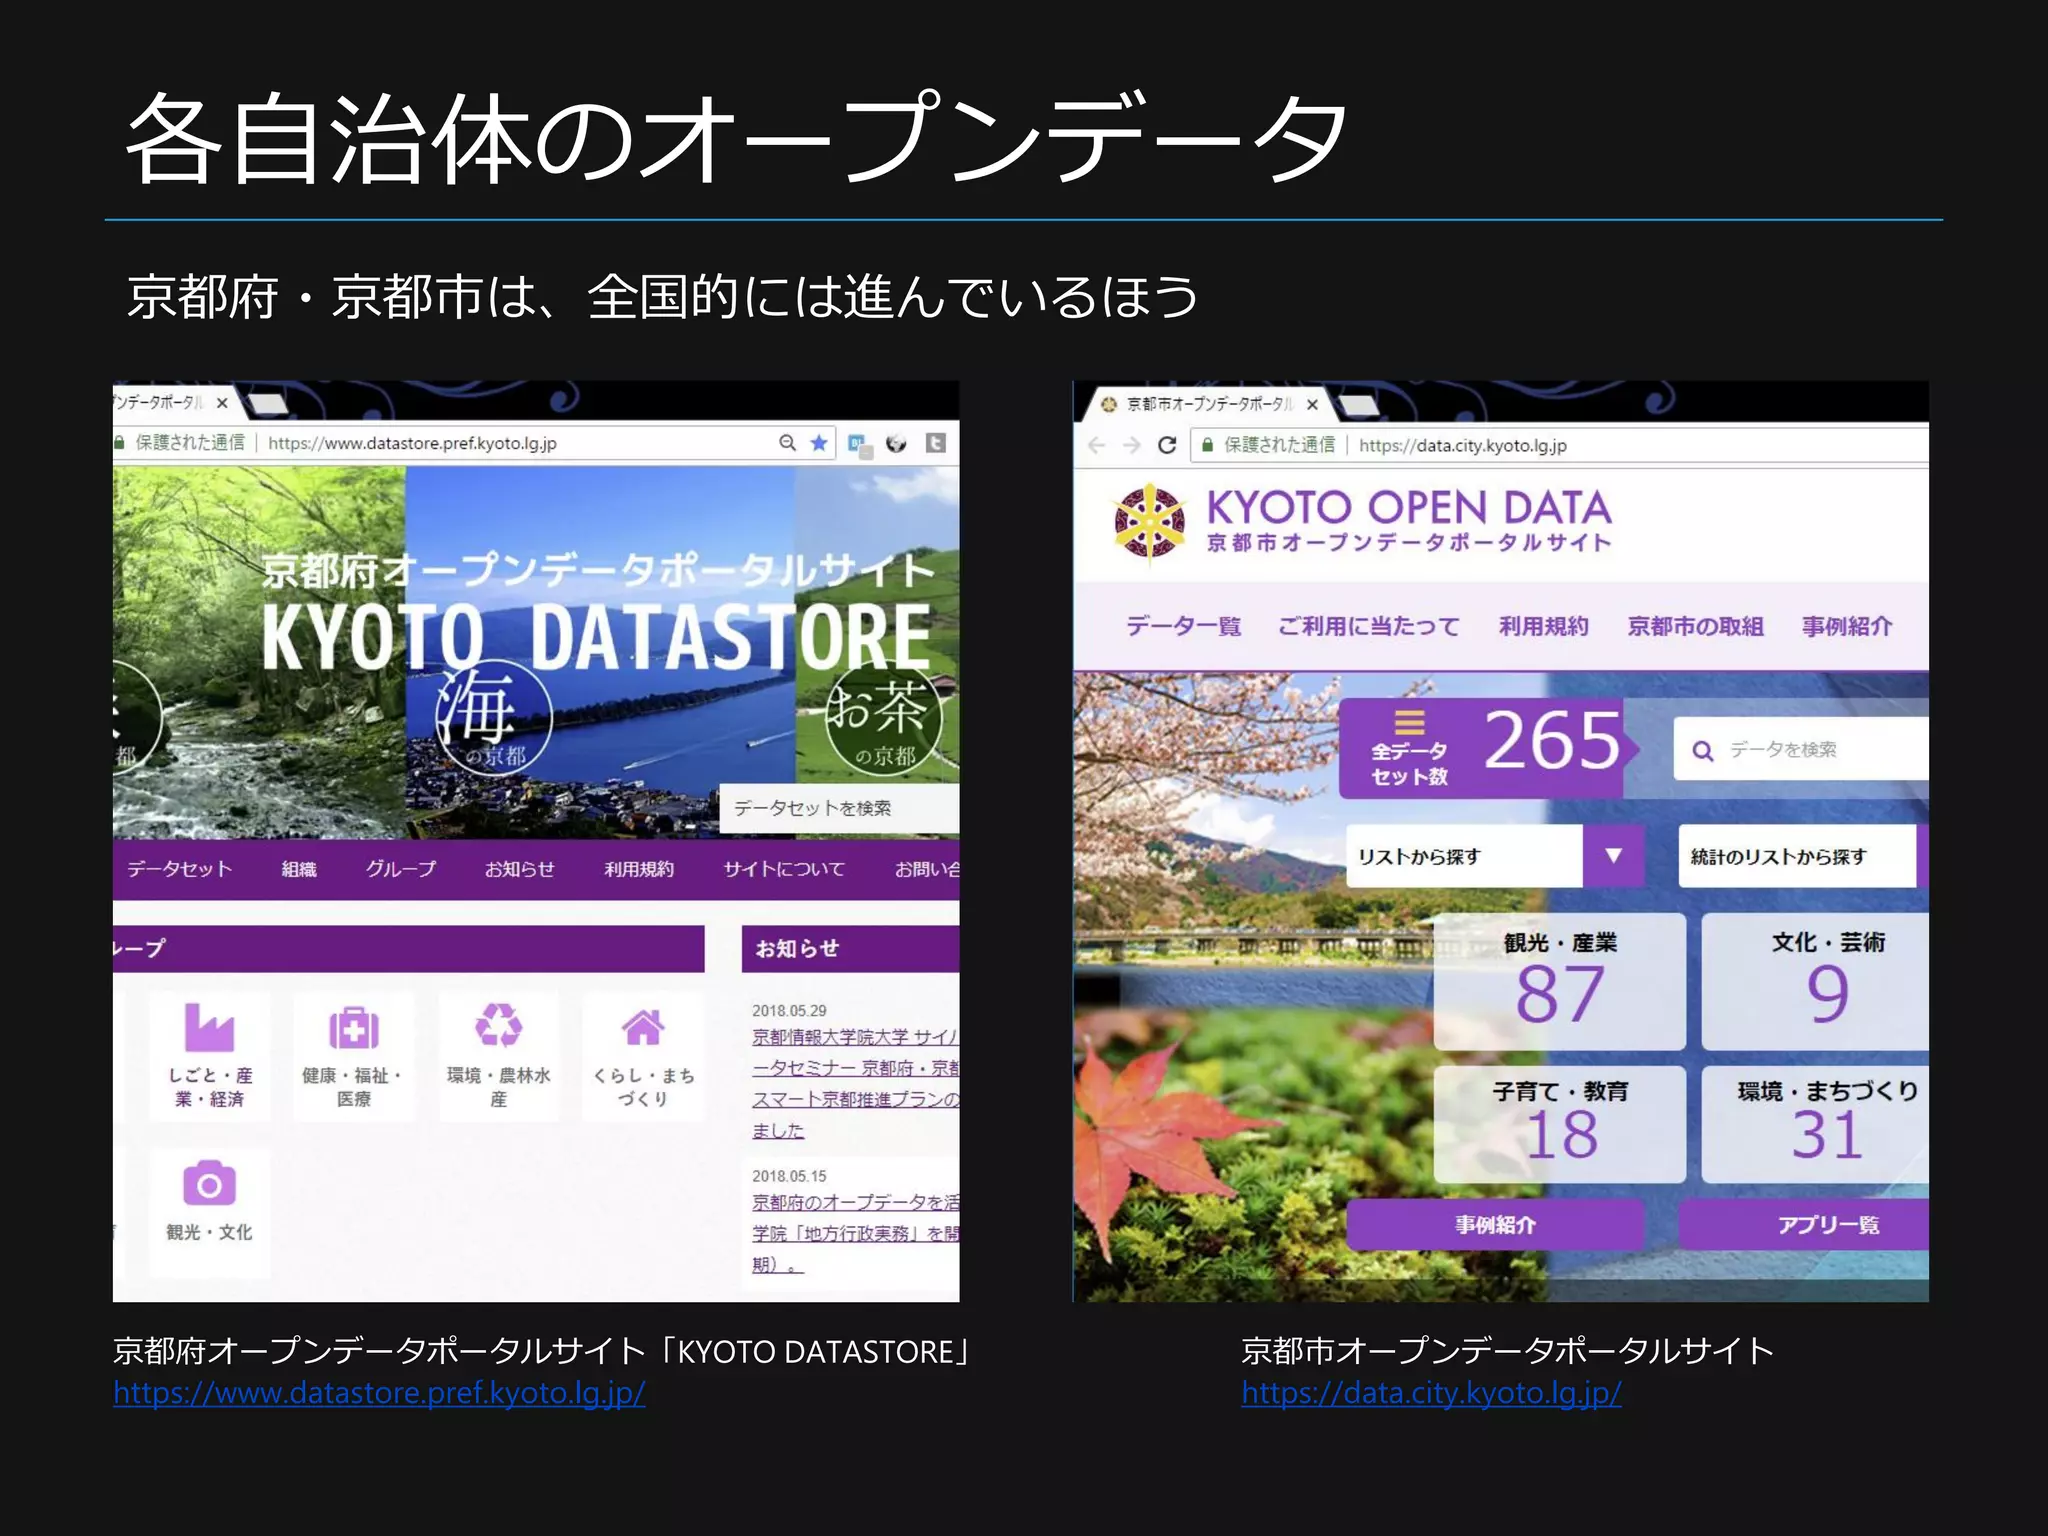Screen dimensions: 2048x1536
Task: Open the 京都市の取組 navigation item
Action: [x=1695, y=626]
